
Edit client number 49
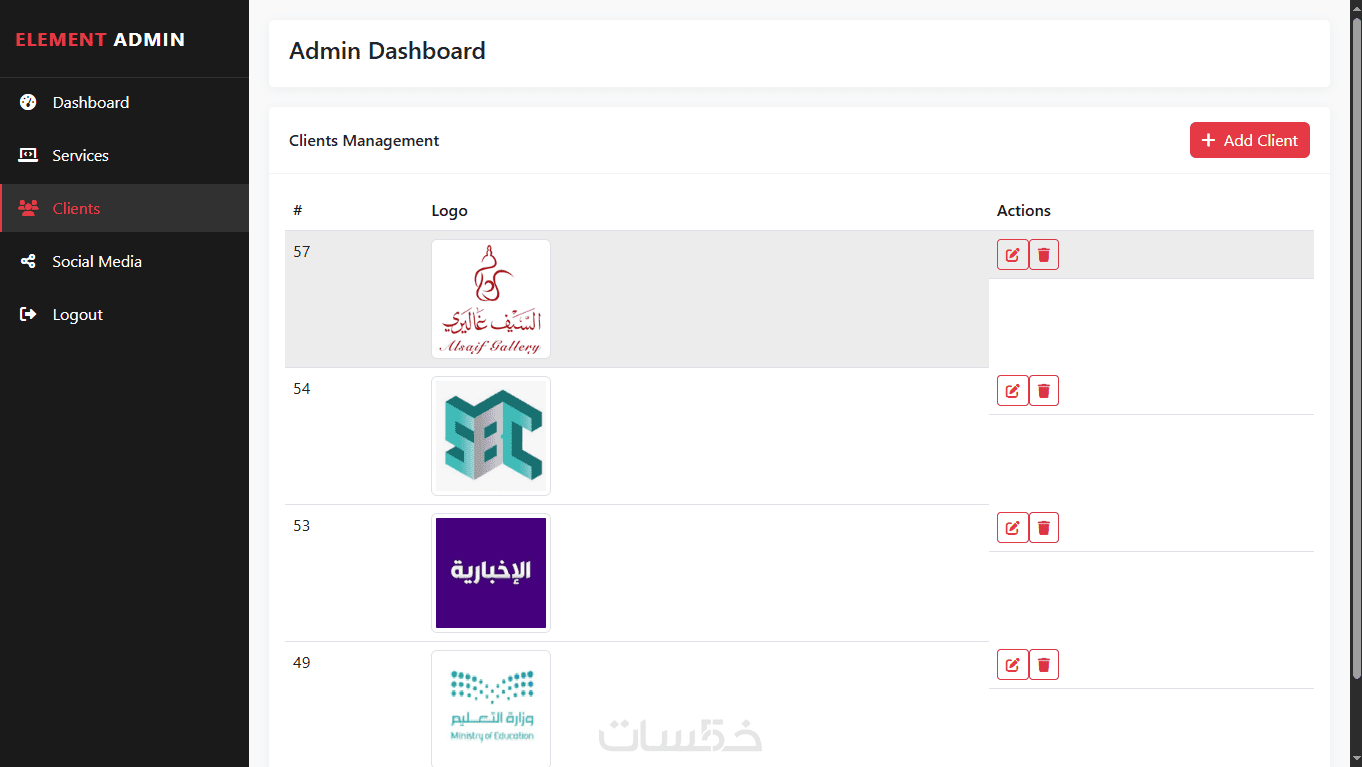(1012, 665)
